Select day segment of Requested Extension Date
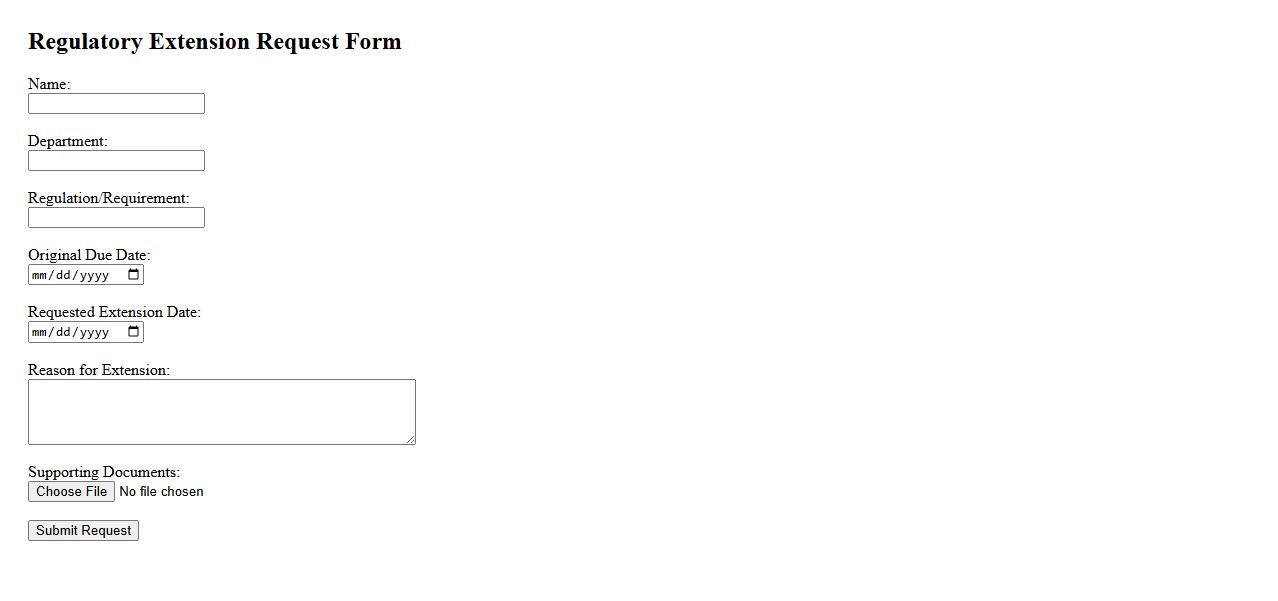The width and height of the screenshot is (1278, 601). 62,332
